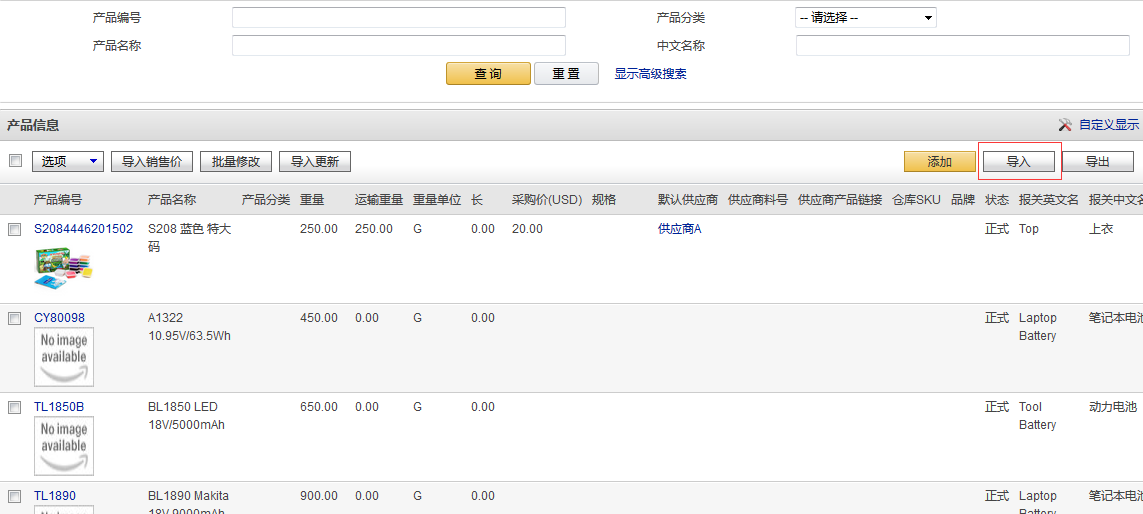Click the 默认供应商 column header
Image resolution: width=1143 pixels, height=514 pixels.
point(687,200)
